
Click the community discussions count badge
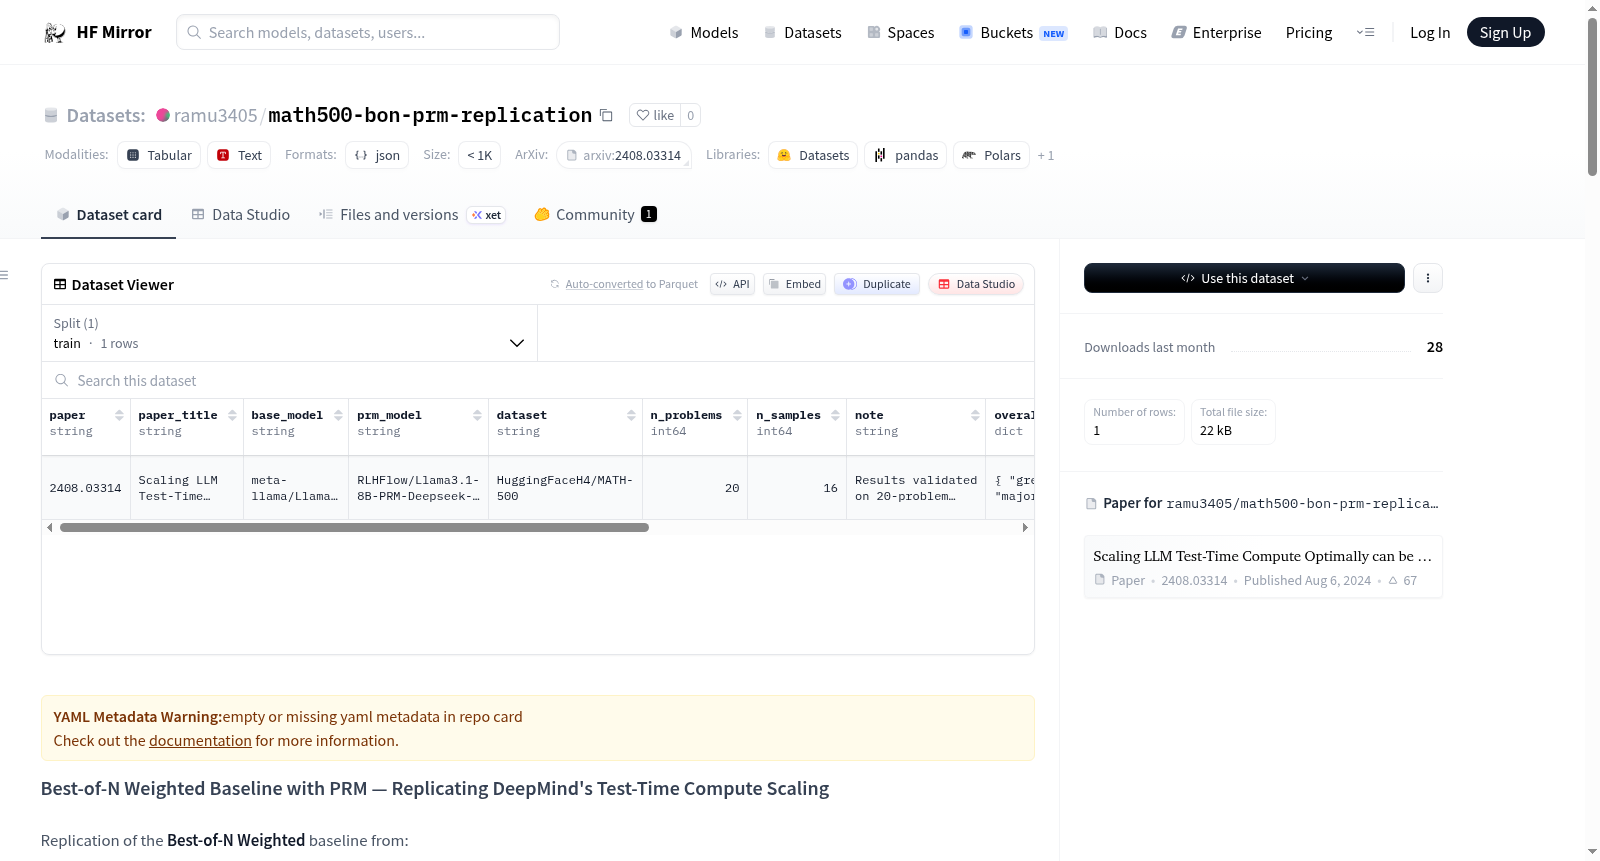[649, 214]
